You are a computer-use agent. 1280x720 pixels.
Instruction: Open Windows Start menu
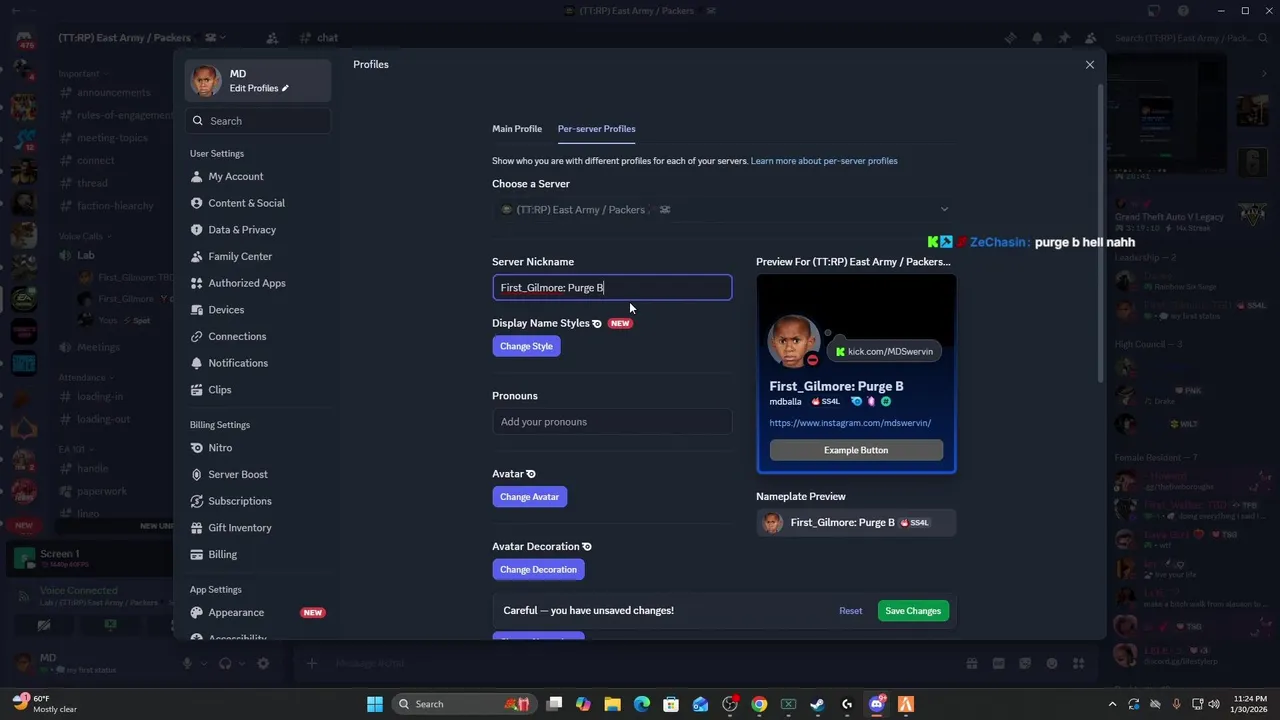coord(374,704)
